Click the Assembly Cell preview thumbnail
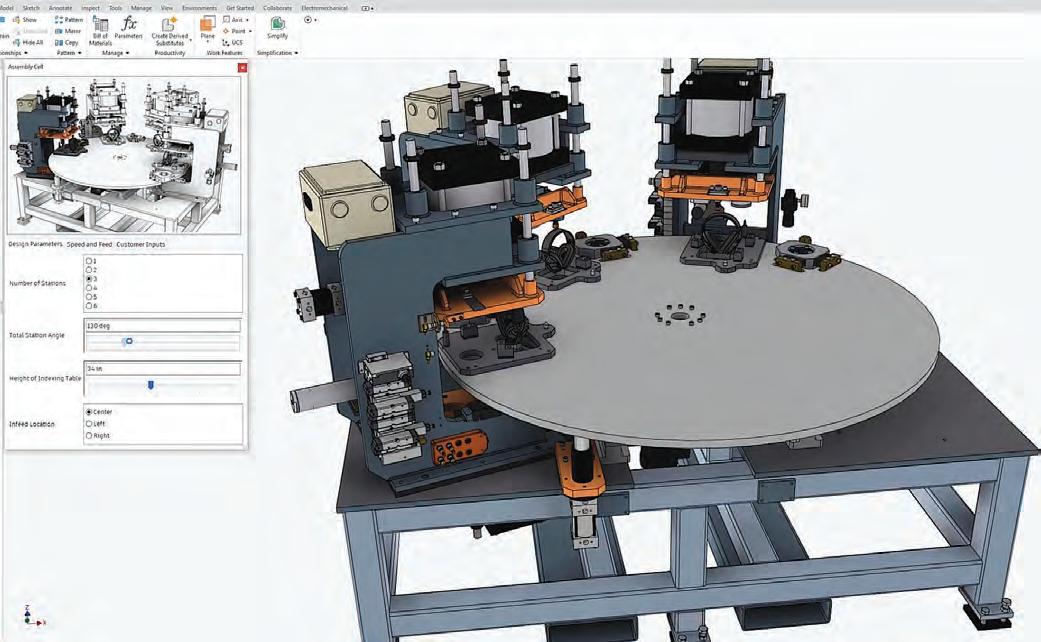1041x642 pixels. [124, 155]
